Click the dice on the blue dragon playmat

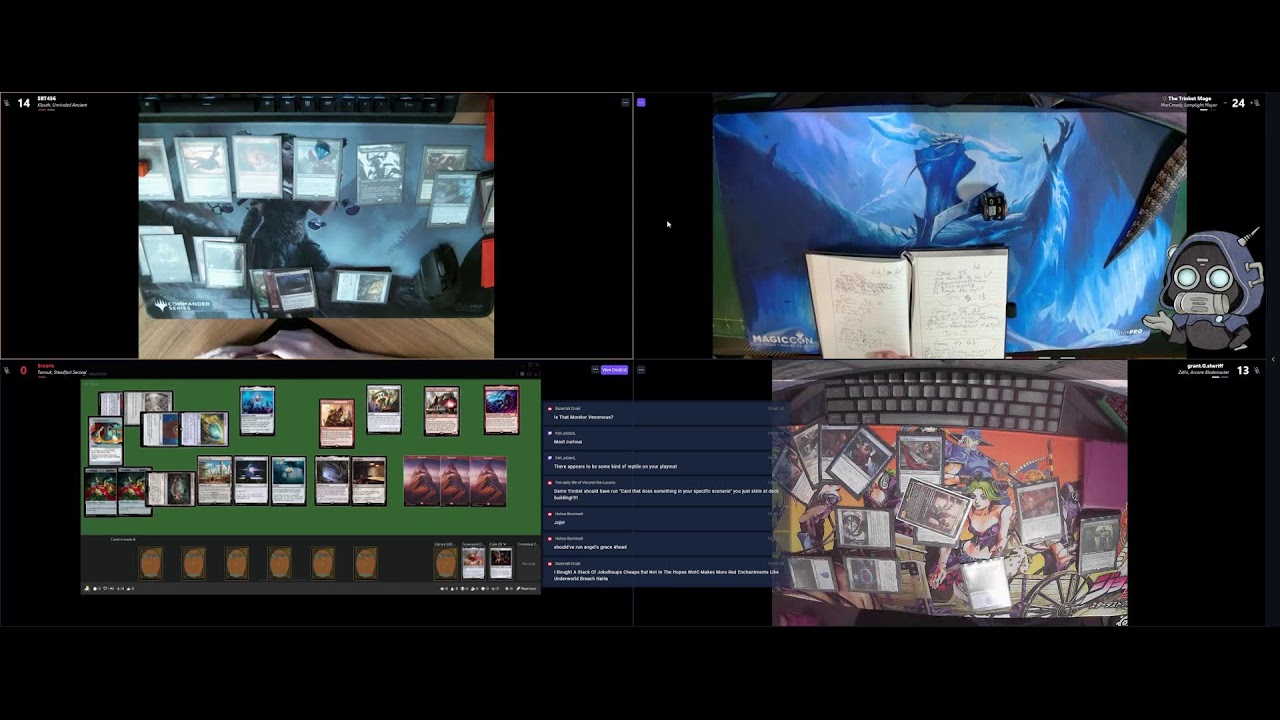point(993,207)
